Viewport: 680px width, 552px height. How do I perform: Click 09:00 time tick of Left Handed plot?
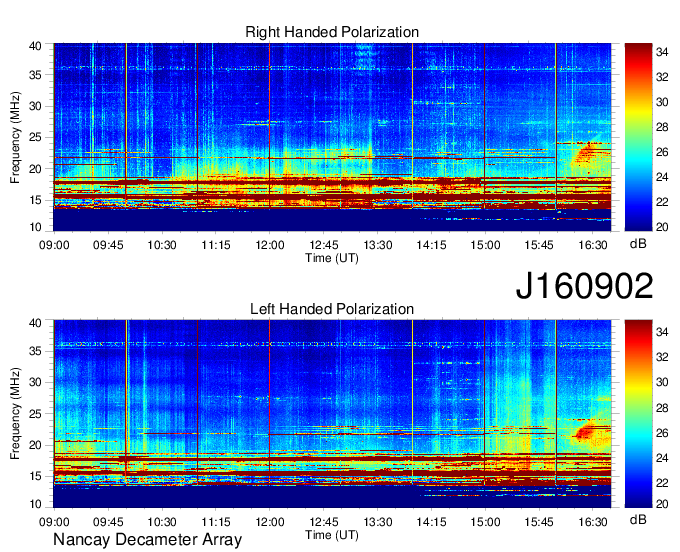click(x=54, y=522)
